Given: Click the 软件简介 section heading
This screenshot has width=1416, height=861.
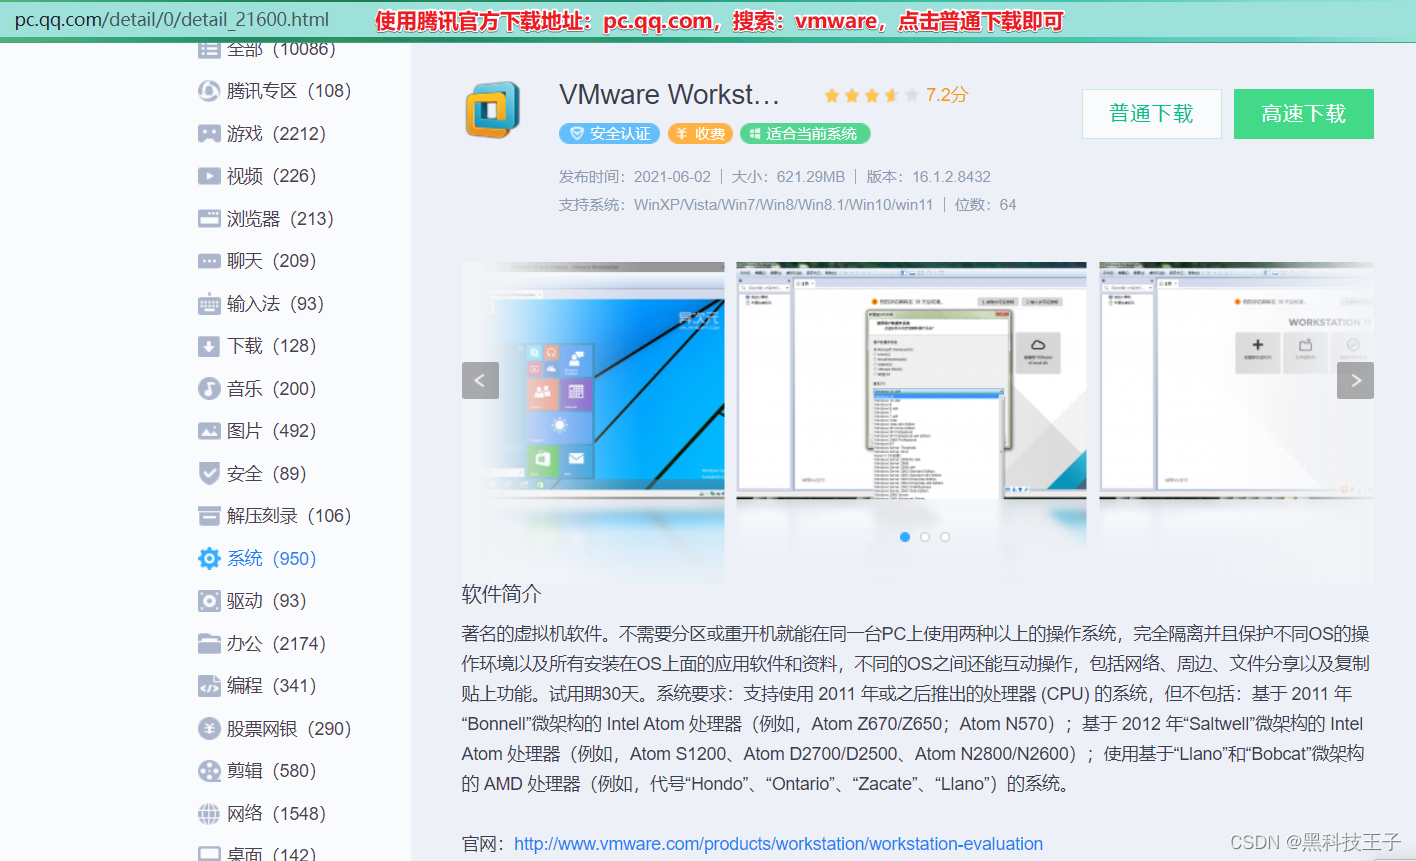Looking at the screenshot, I should click(x=501, y=594).
